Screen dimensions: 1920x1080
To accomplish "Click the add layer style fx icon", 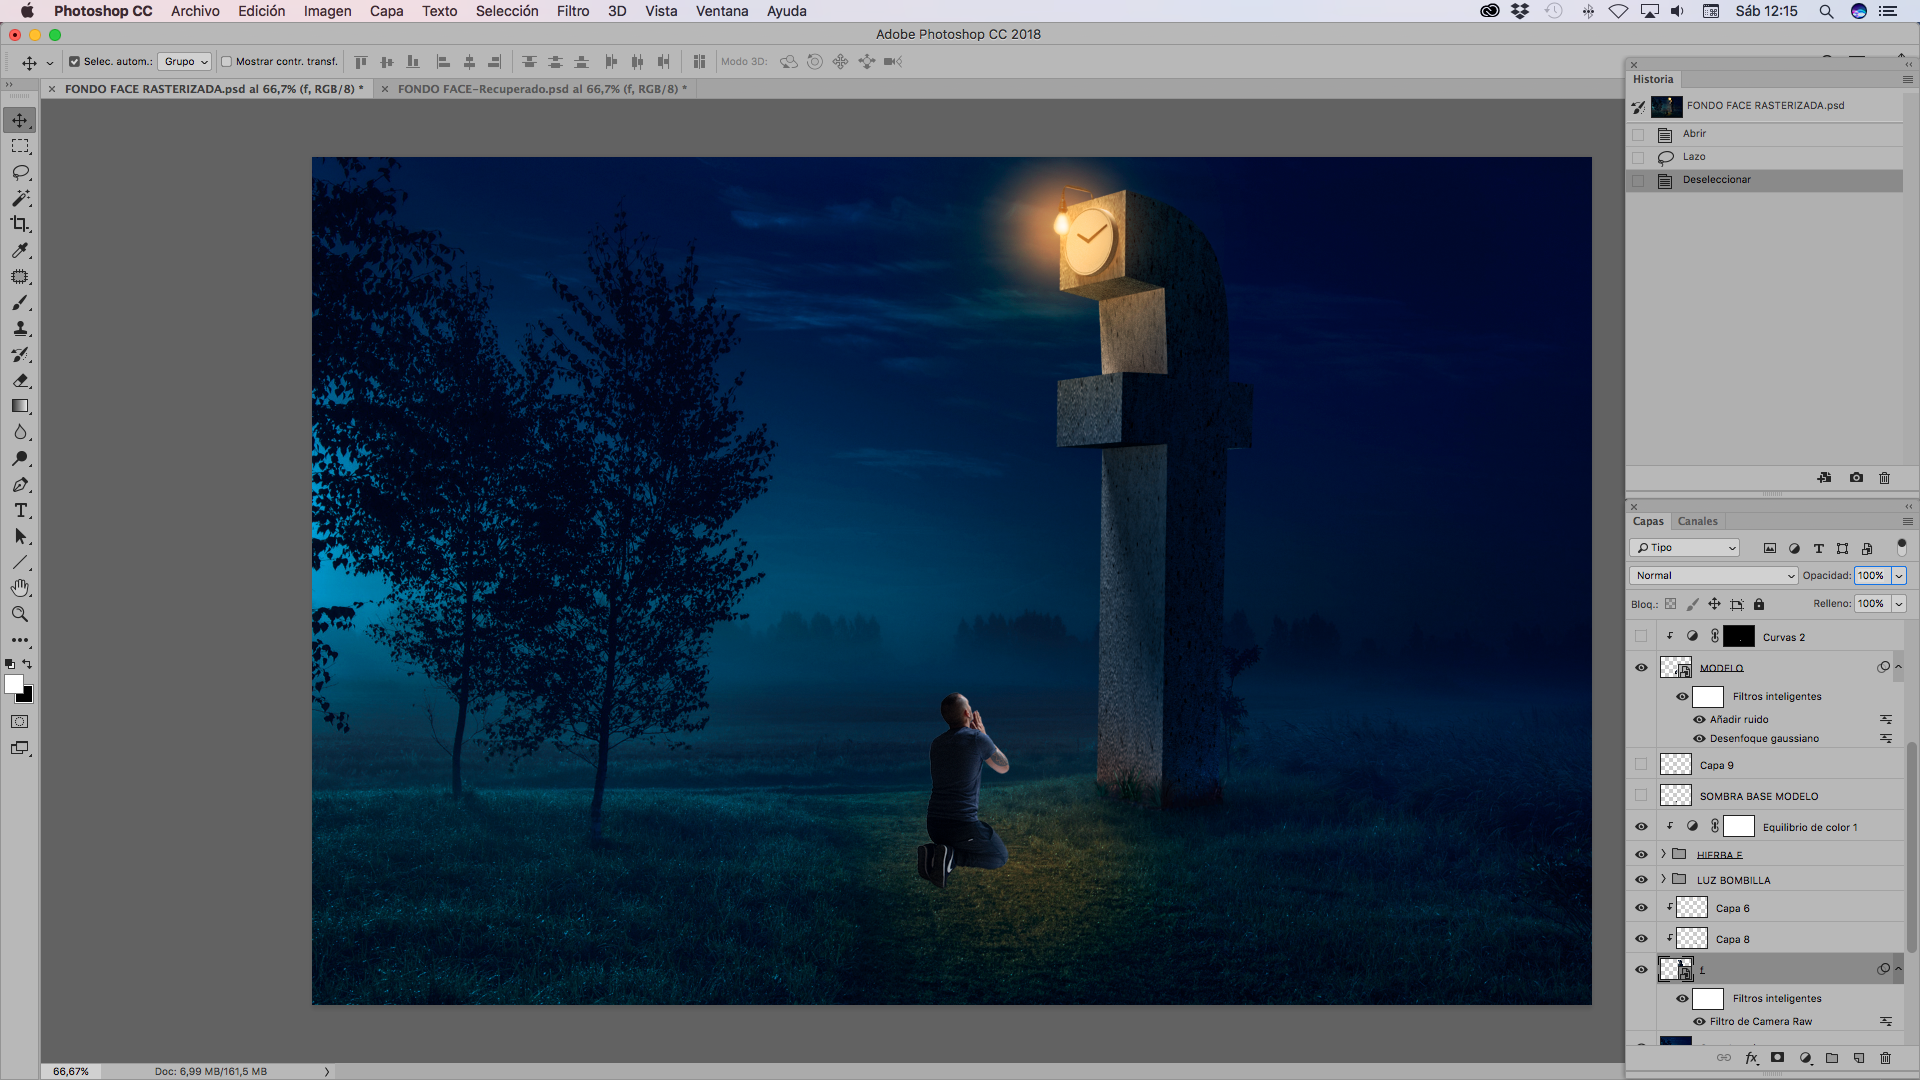I will pyautogui.click(x=1751, y=1058).
